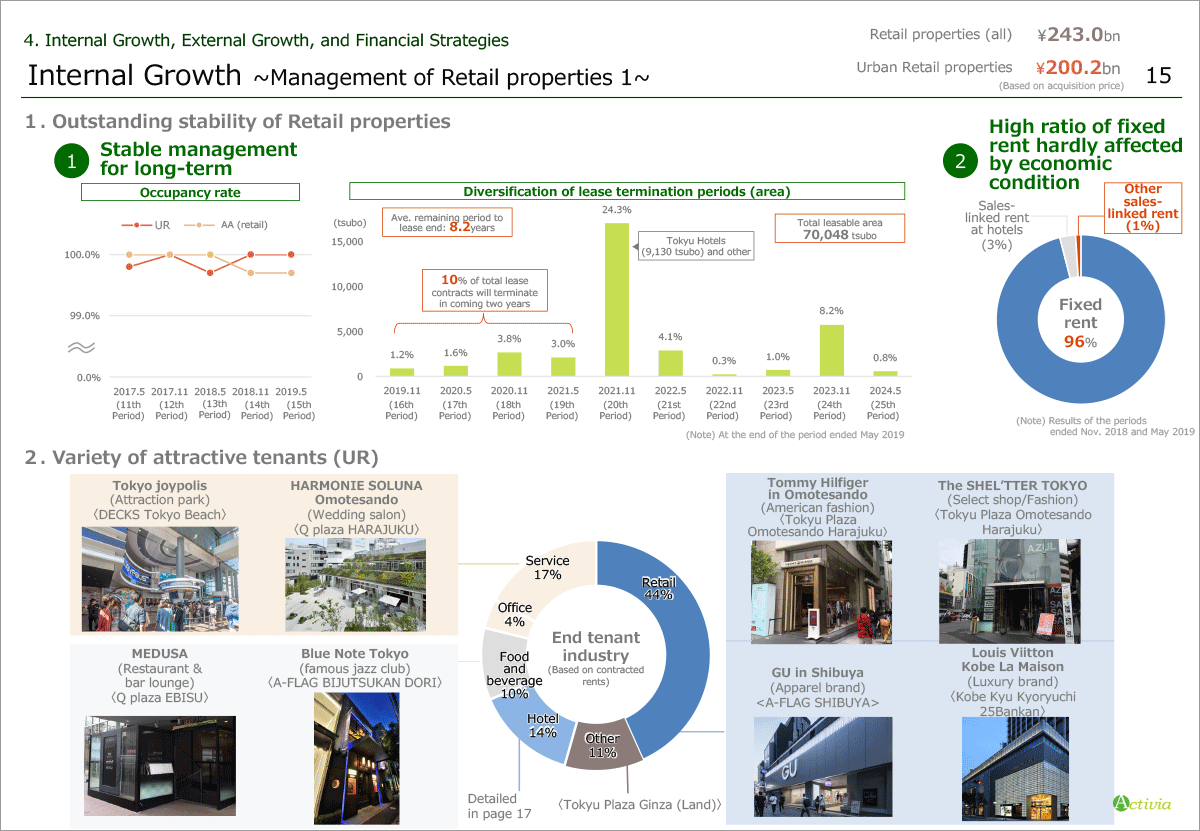The height and width of the screenshot is (831, 1200).
Task: Click the UR legend marker
Action: (x=138, y=225)
